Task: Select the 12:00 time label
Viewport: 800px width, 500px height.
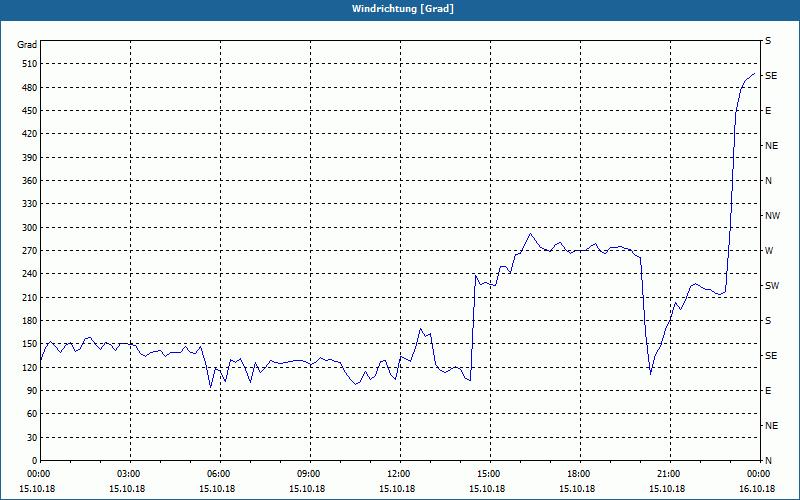Action: click(x=399, y=474)
